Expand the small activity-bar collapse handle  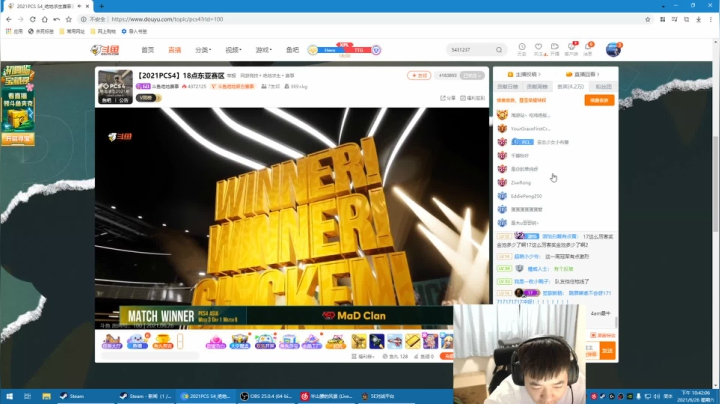click(x=180, y=341)
